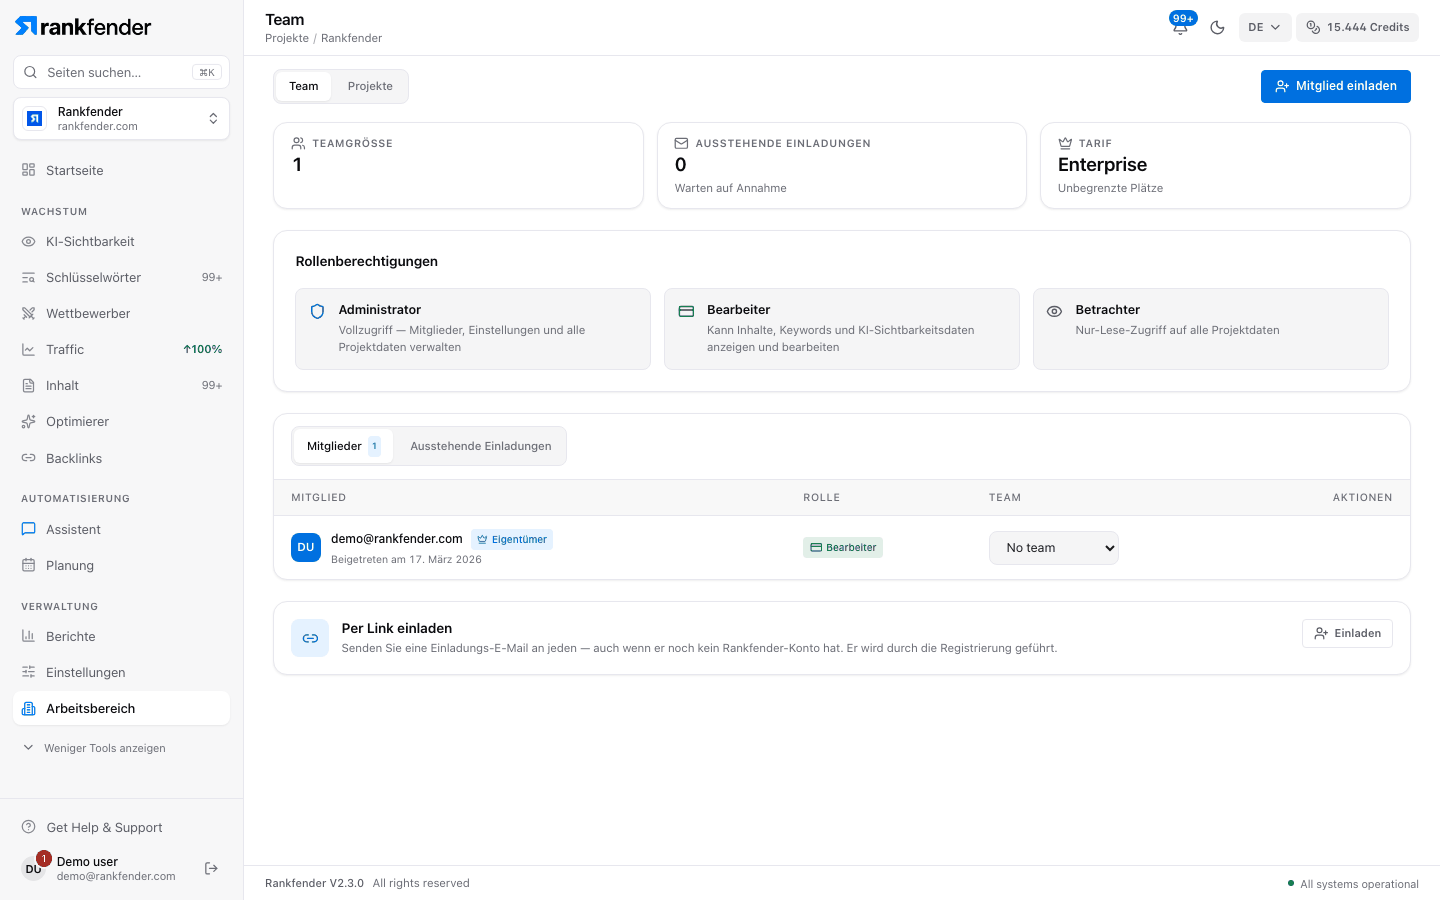The height and width of the screenshot is (900, 1440).
Task: Click the Betrachter role card
Action: click(1211, 329)
